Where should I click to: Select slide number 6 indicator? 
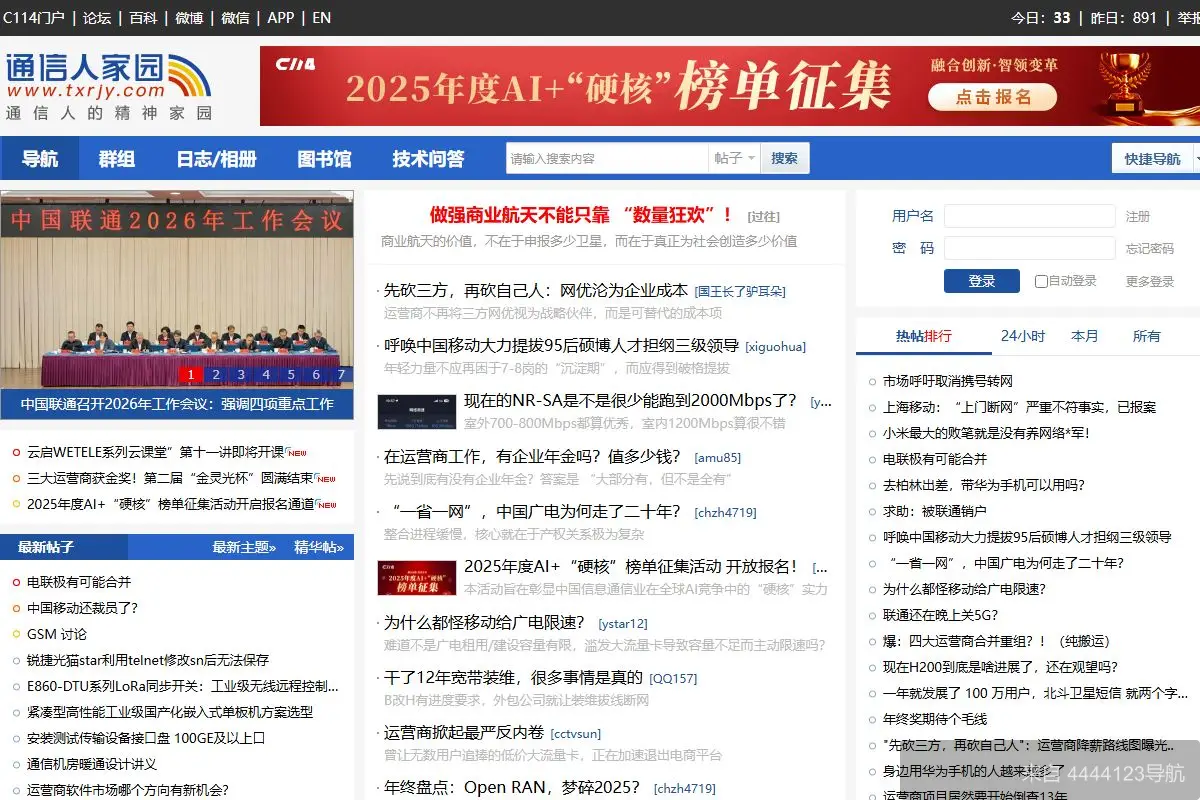coord(316,375)
